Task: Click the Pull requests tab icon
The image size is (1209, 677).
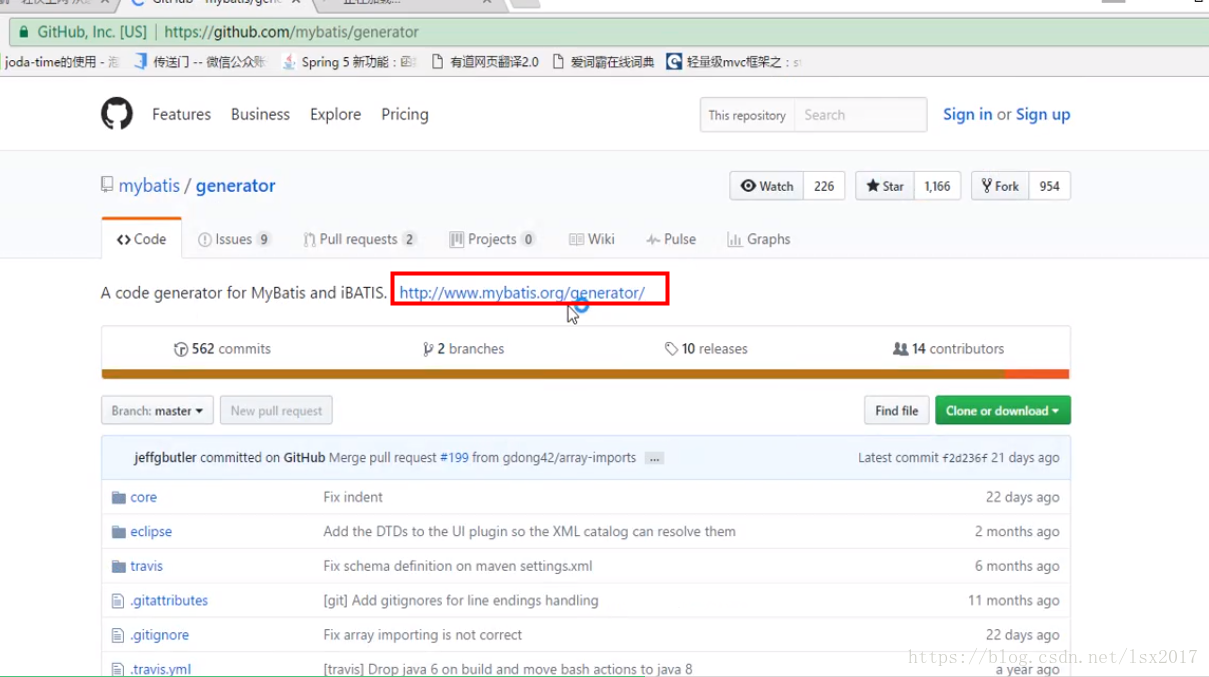Action: point(309,239)
